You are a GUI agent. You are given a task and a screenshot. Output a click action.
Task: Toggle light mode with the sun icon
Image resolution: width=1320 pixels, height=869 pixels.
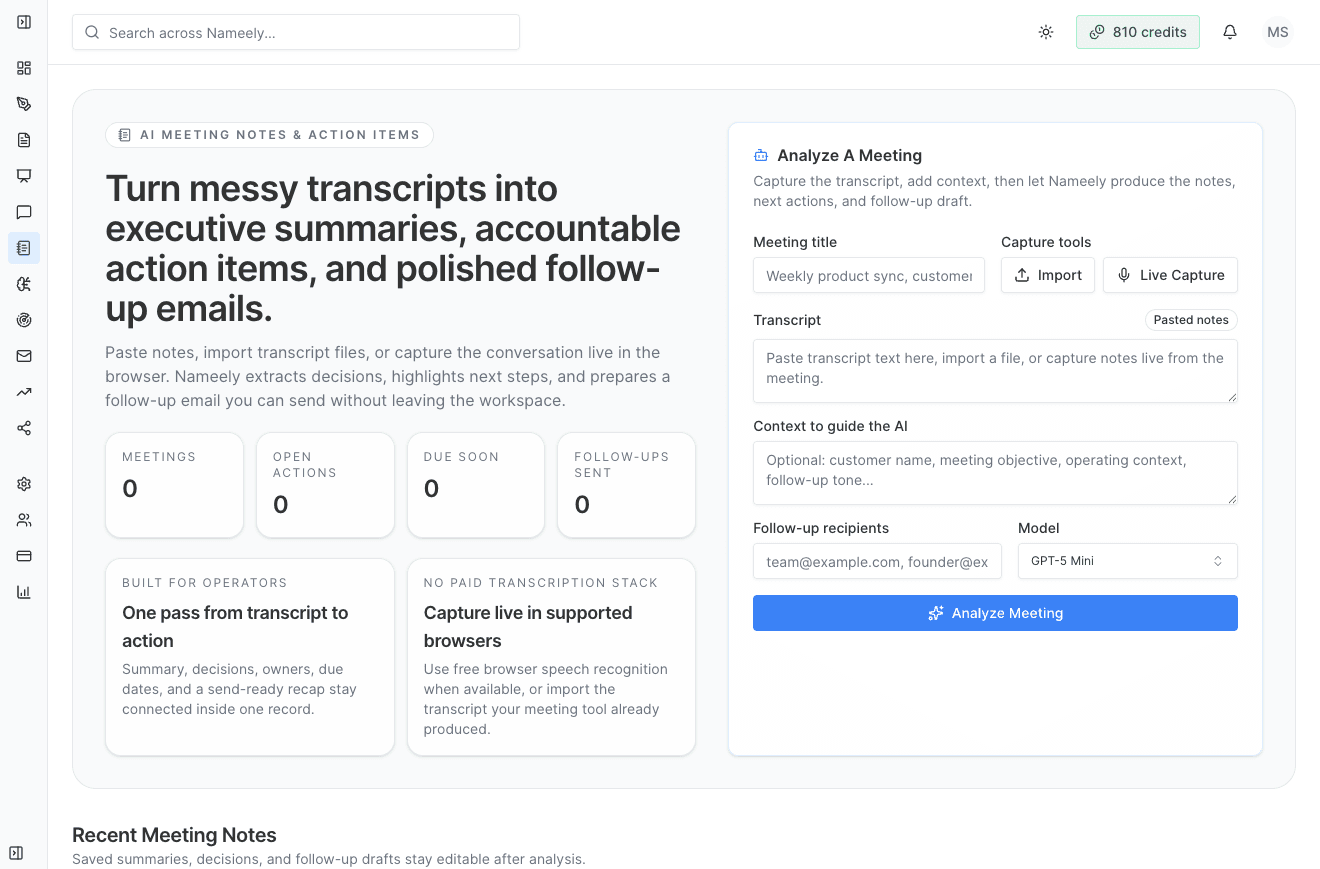(1045, 32)
